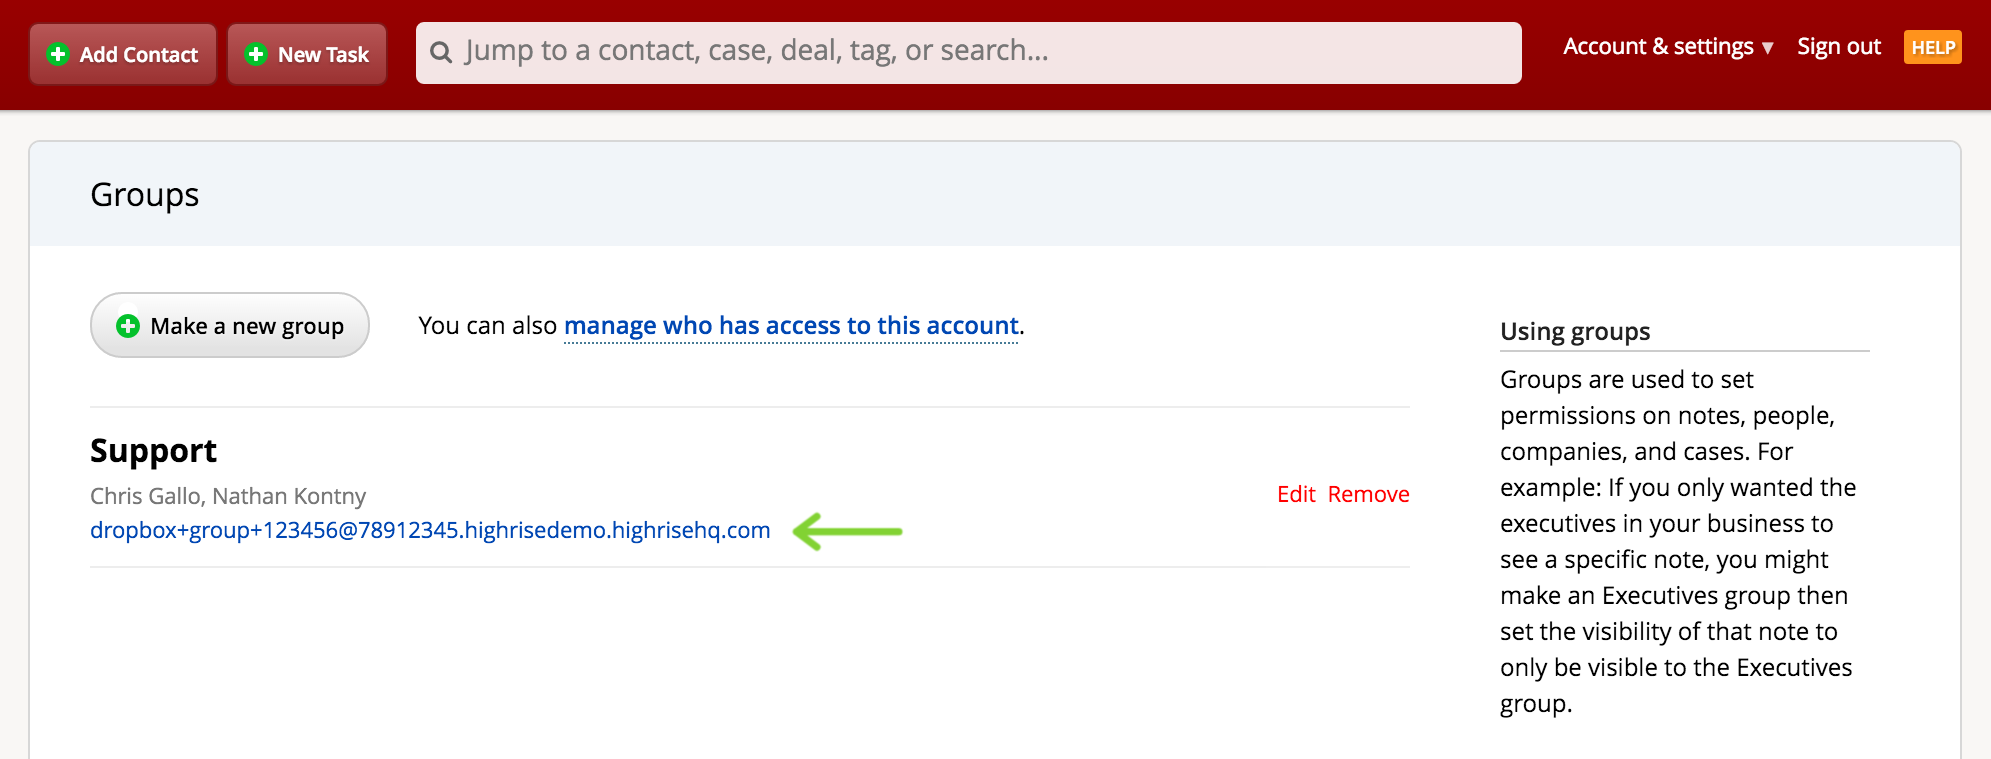Sign out of the account
Viewport: 1991px width, 759px height.
coord(1838,47)
